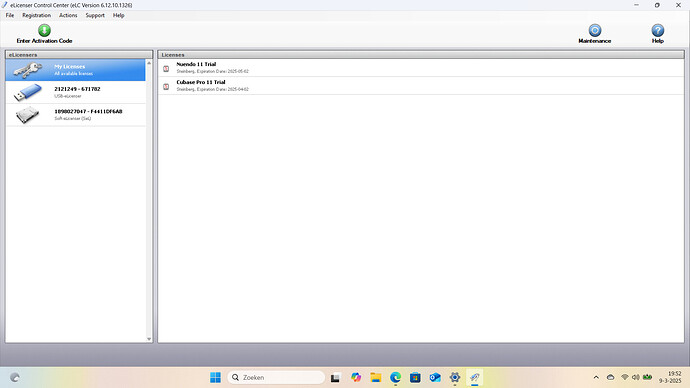Open the Actions menu

coord(68,15)
